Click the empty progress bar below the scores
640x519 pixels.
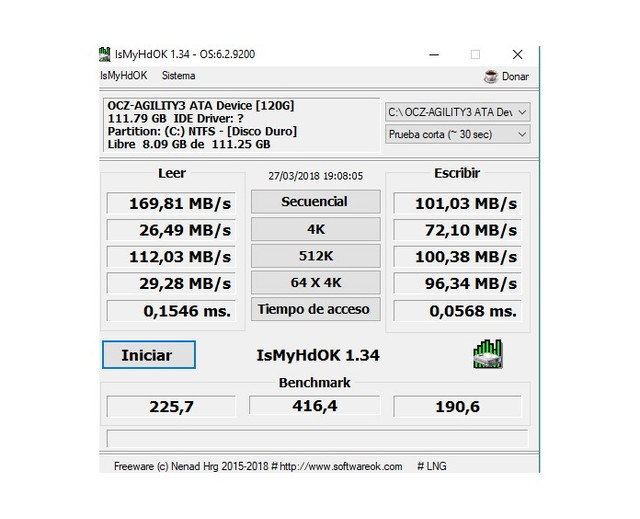coord(317,439)
